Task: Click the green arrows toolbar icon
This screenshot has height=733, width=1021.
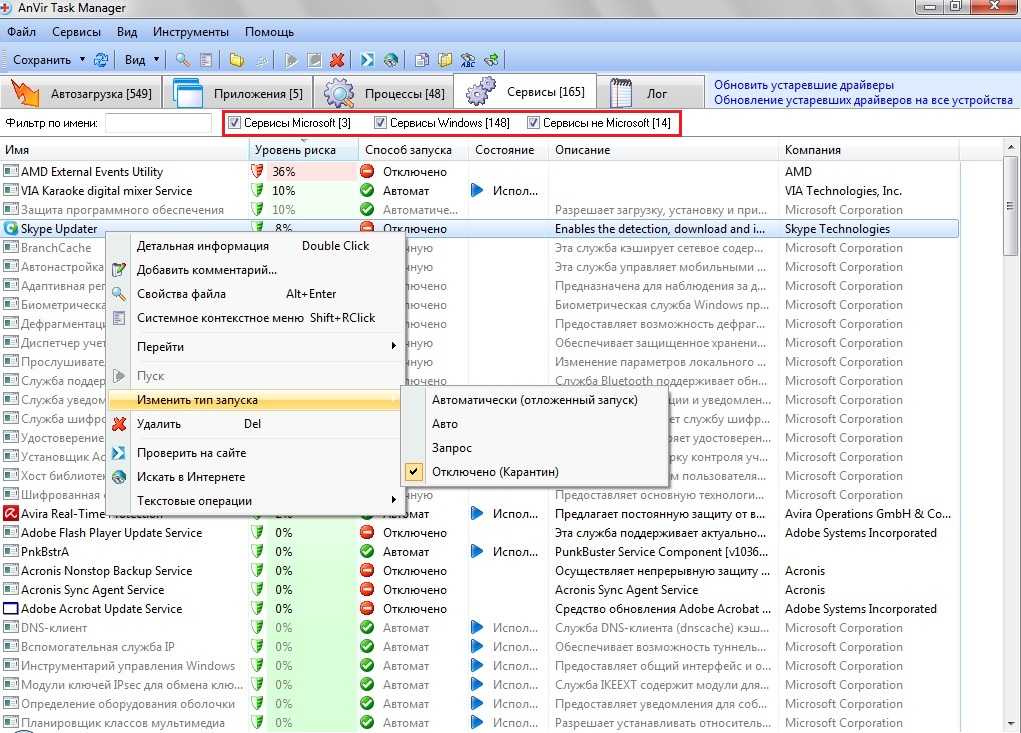Action: click(x=492, y=60)
